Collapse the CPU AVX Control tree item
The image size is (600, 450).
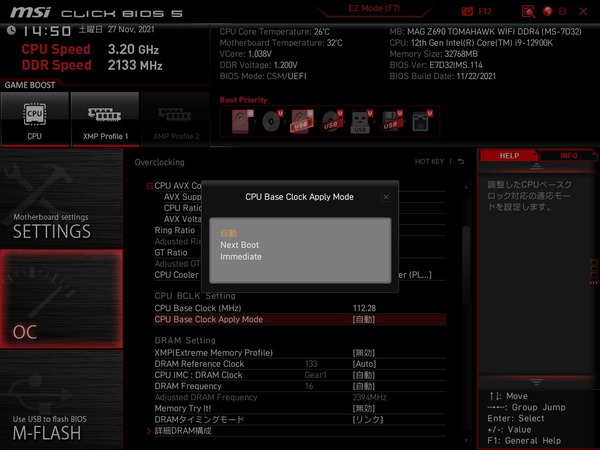[x=151, y=186]
